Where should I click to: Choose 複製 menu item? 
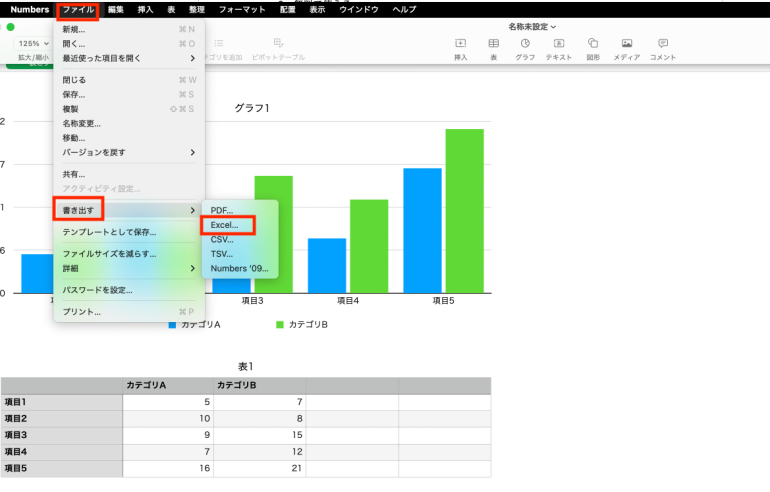[x=129, y=109]
